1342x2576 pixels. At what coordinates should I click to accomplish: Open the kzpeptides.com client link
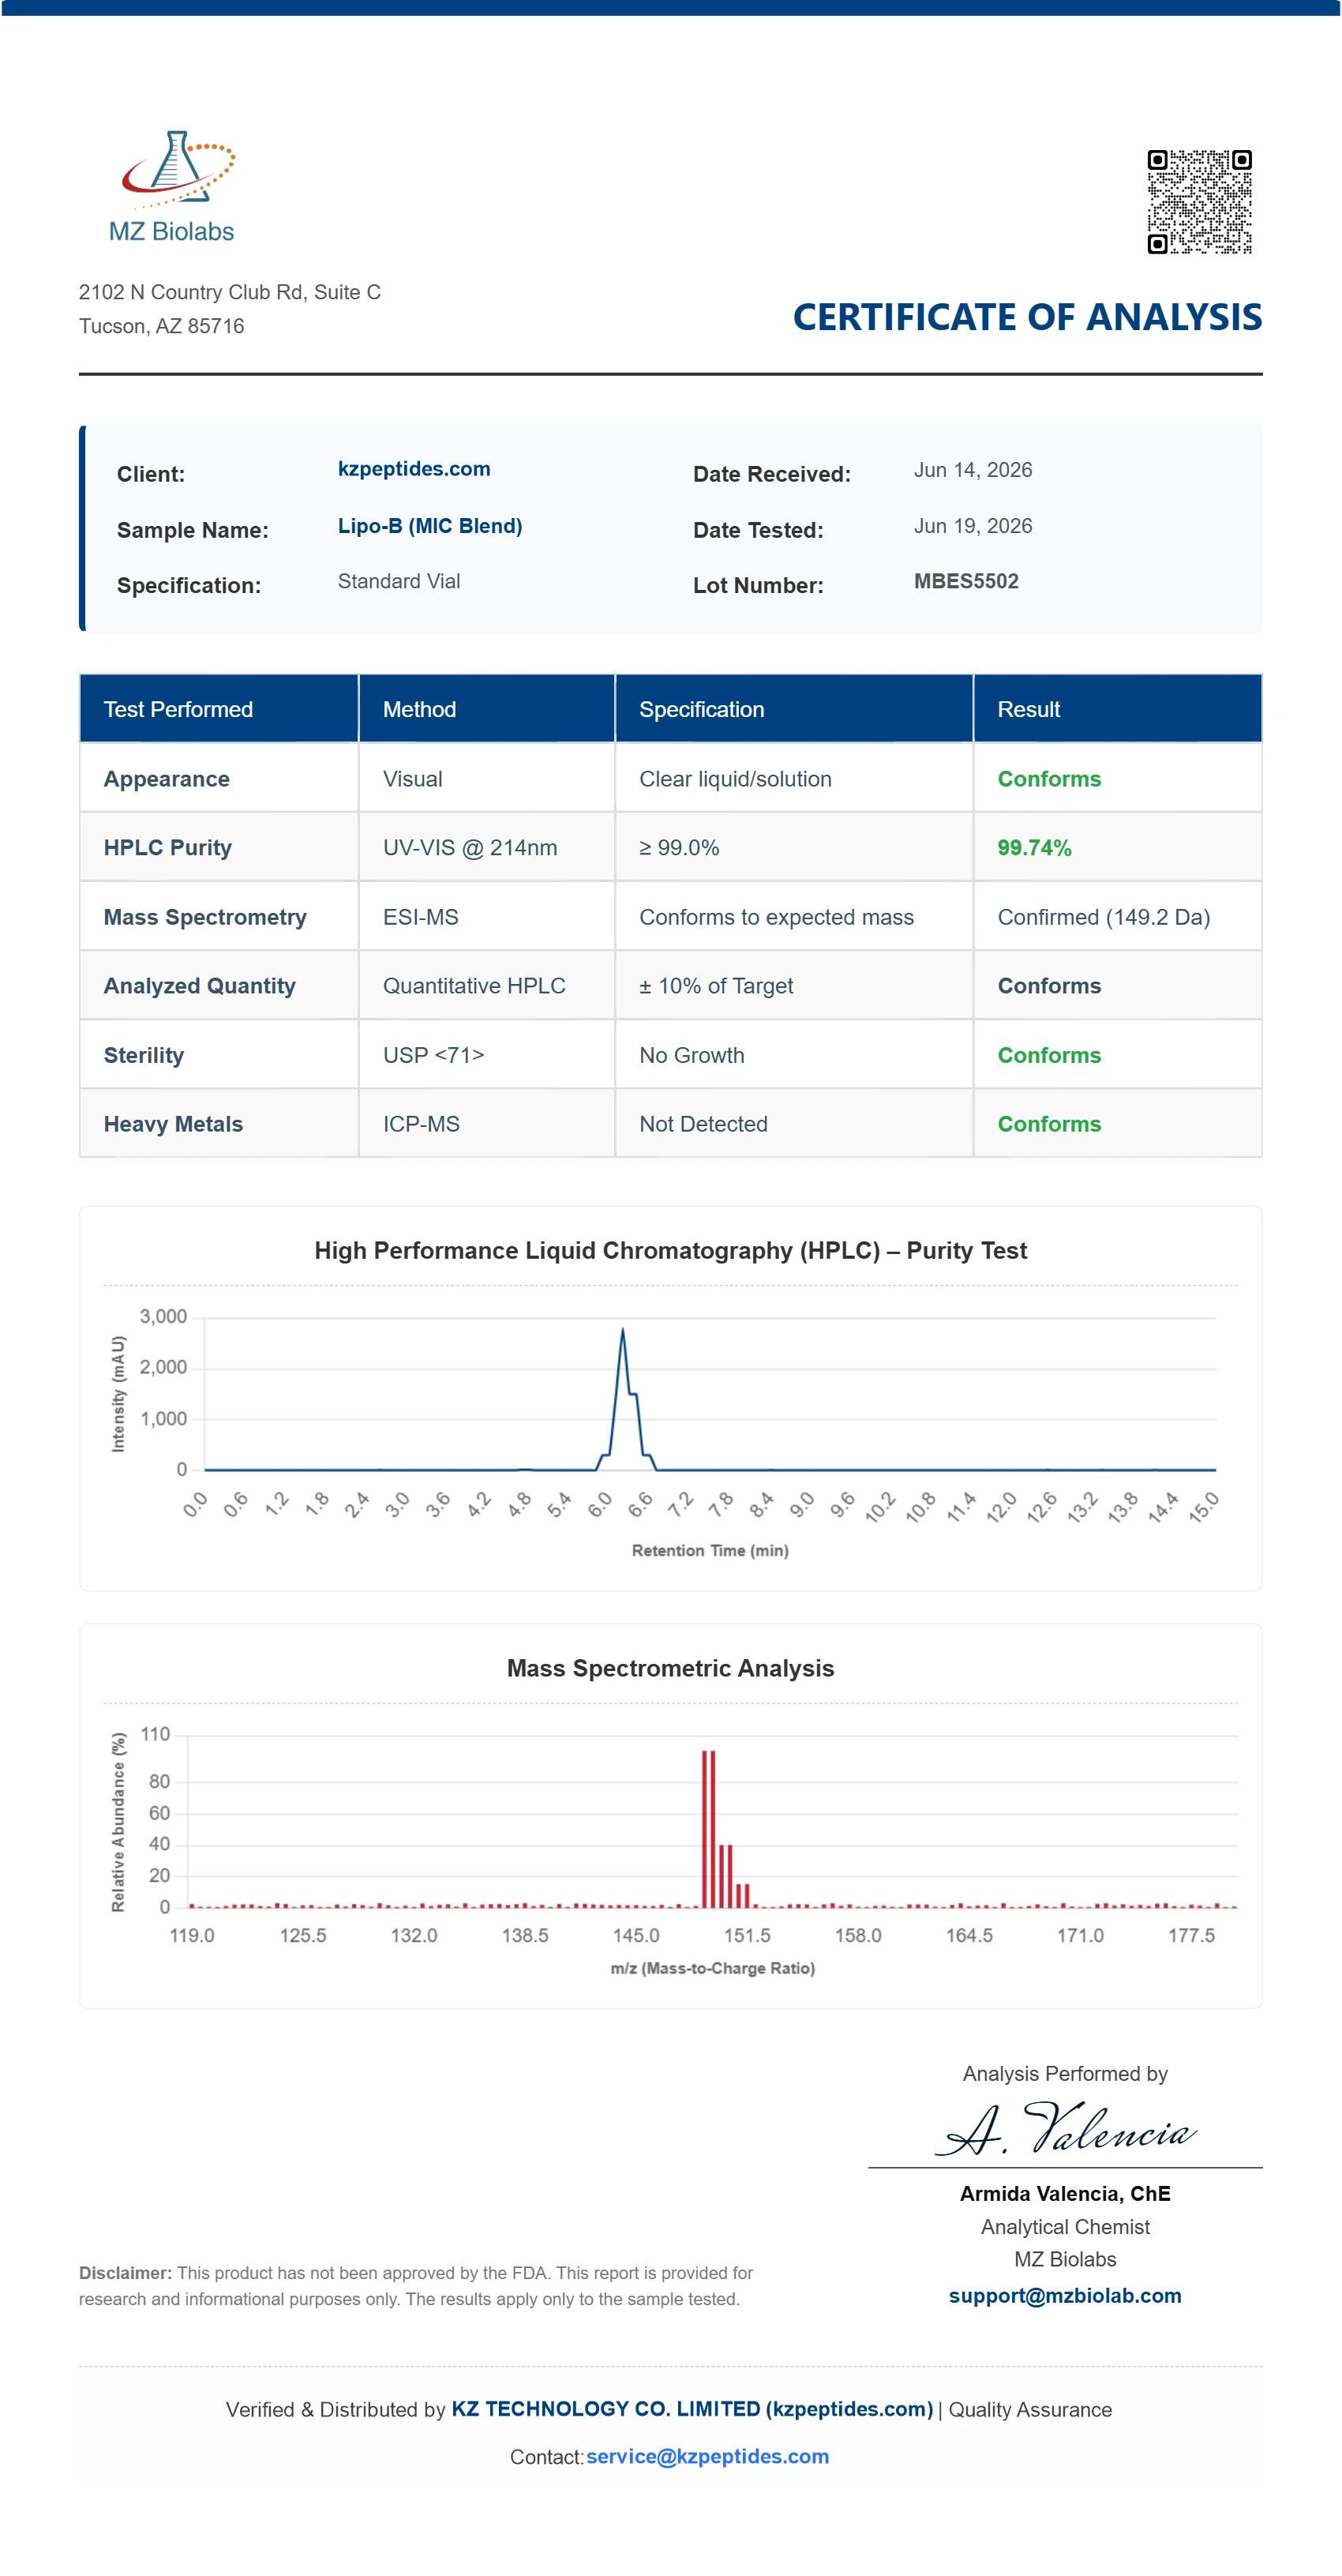click(414, 469)
